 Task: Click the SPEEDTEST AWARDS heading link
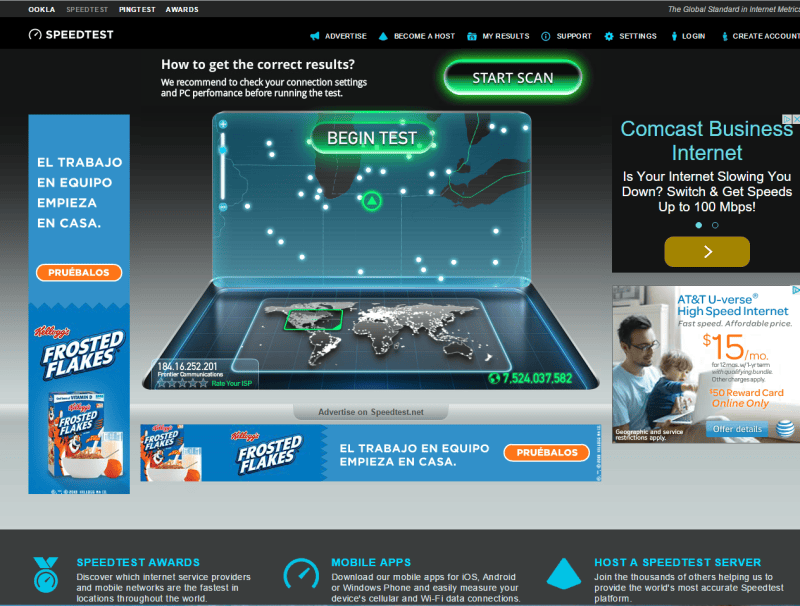[138, 562]
